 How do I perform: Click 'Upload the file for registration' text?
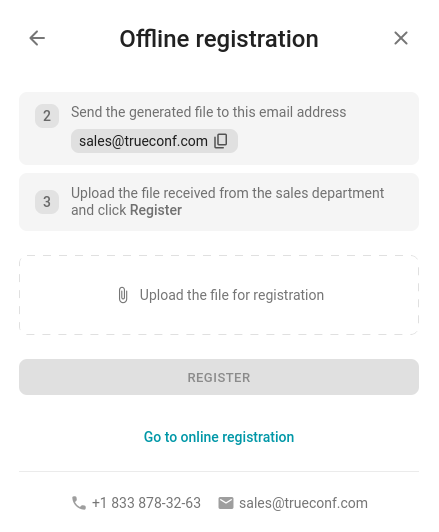pos(232,295)
